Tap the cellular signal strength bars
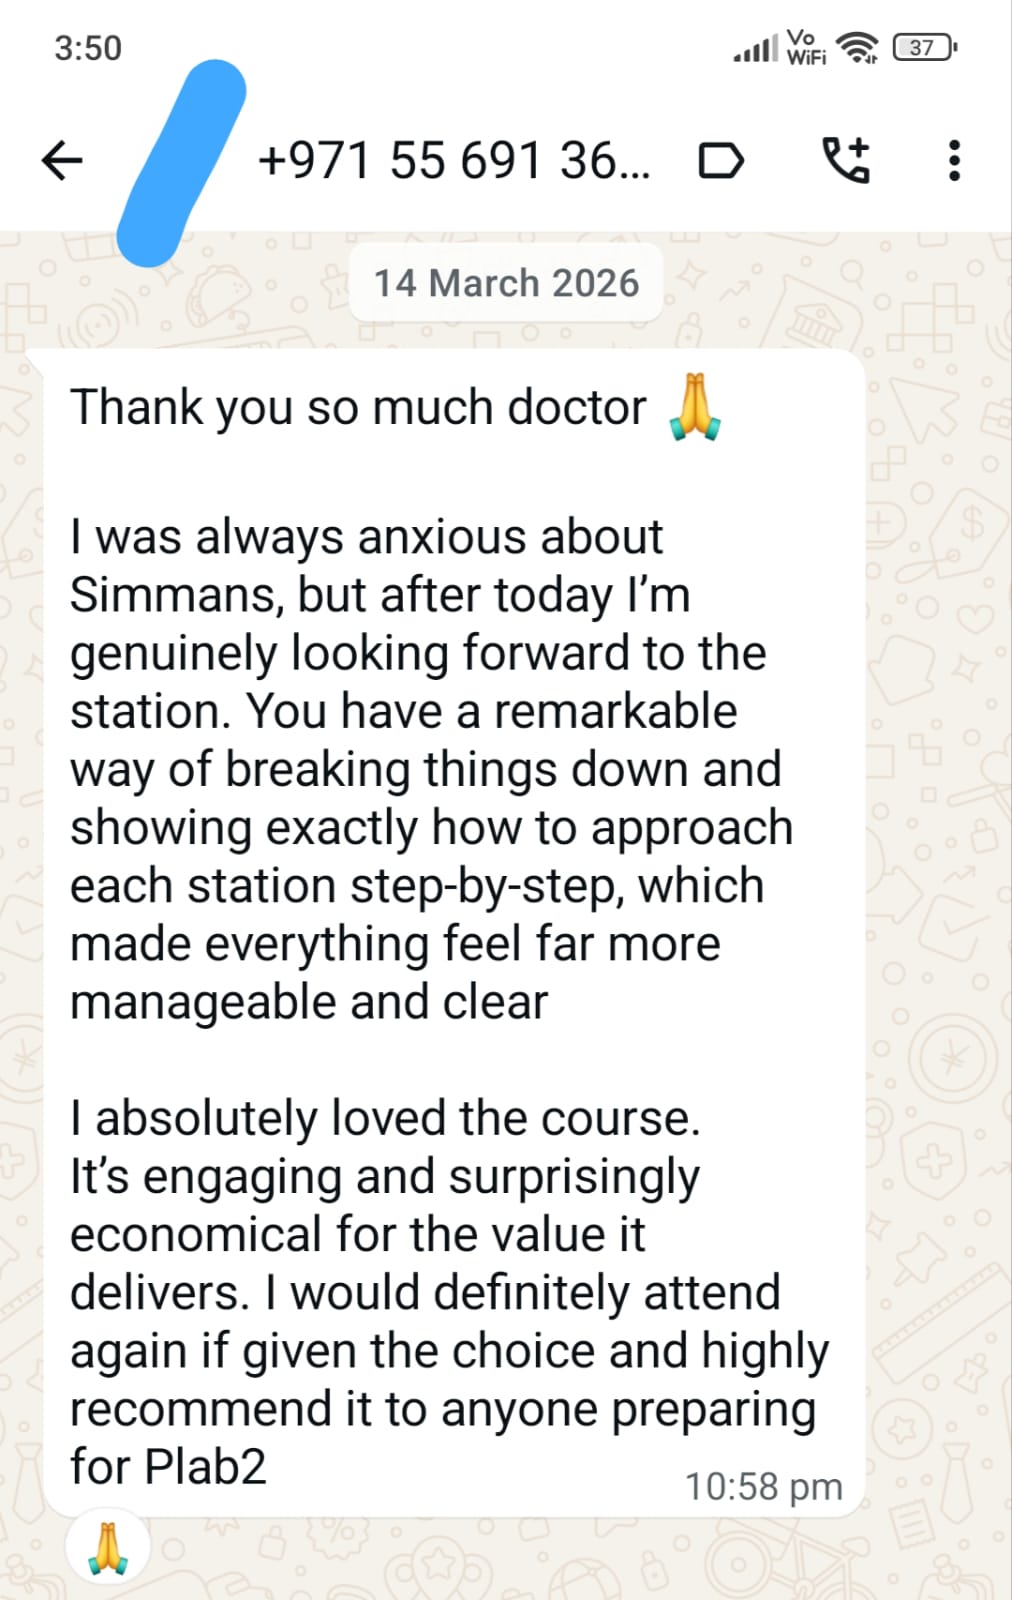 [x=755, y=48]
